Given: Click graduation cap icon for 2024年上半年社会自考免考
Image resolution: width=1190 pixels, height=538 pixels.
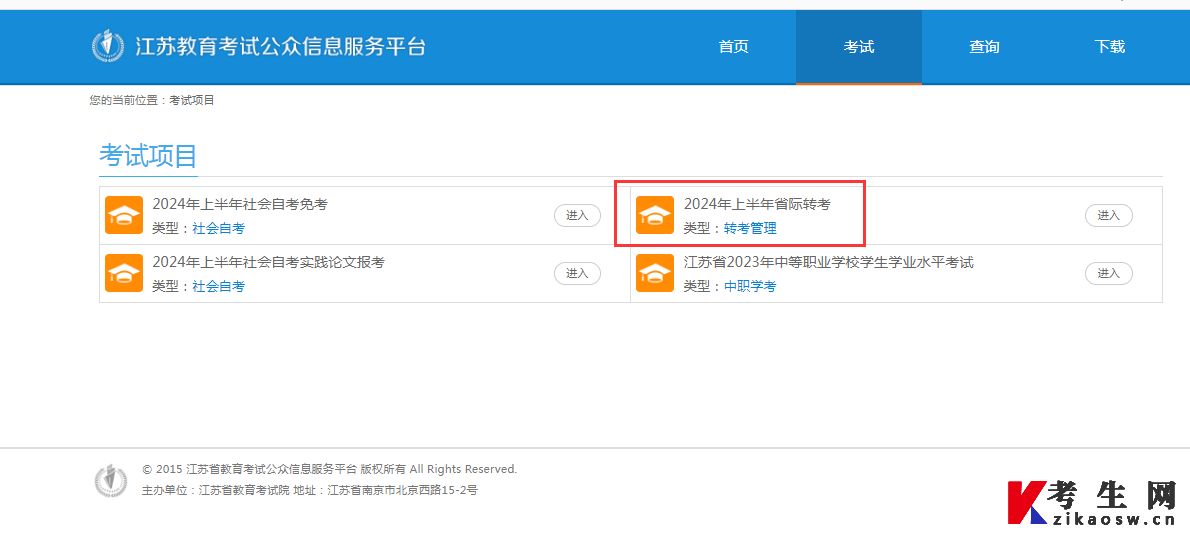Looking at the screenshot, I should coord(124,216).
